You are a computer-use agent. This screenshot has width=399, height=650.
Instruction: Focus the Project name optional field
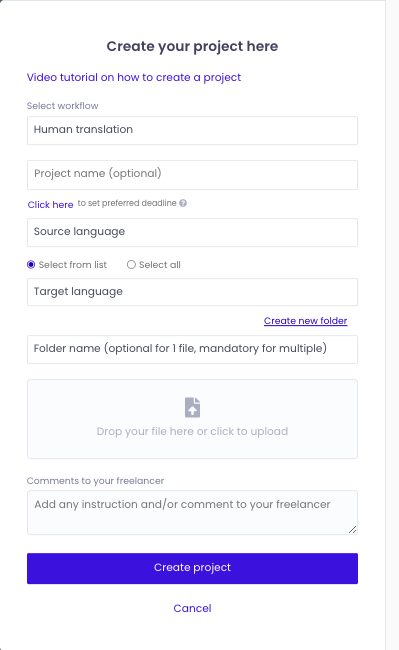pyautogui.click(x=192, y=175)
